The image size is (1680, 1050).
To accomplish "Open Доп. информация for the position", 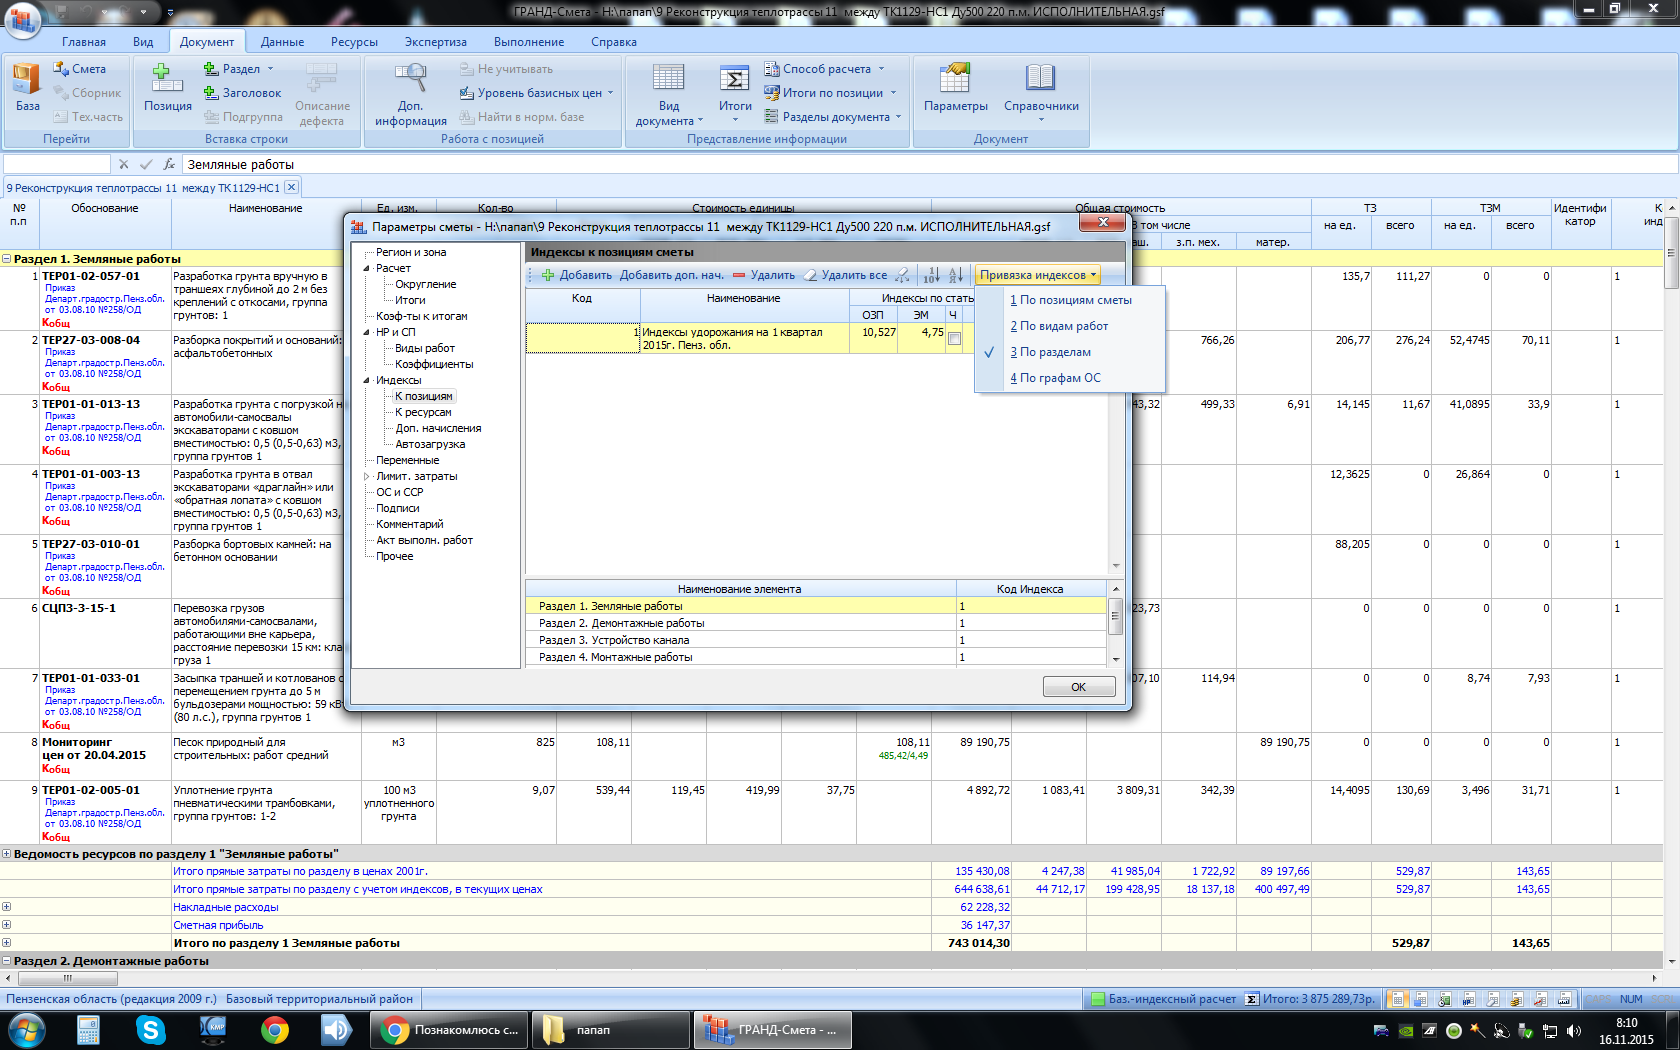I will click(410, 95).
